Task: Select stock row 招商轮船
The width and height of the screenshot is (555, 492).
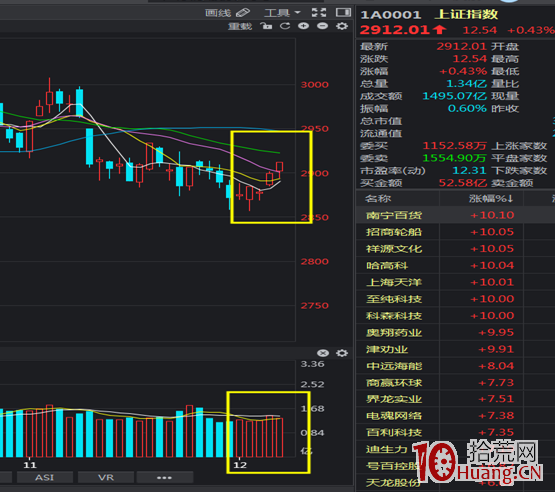Action: point(455,232)
